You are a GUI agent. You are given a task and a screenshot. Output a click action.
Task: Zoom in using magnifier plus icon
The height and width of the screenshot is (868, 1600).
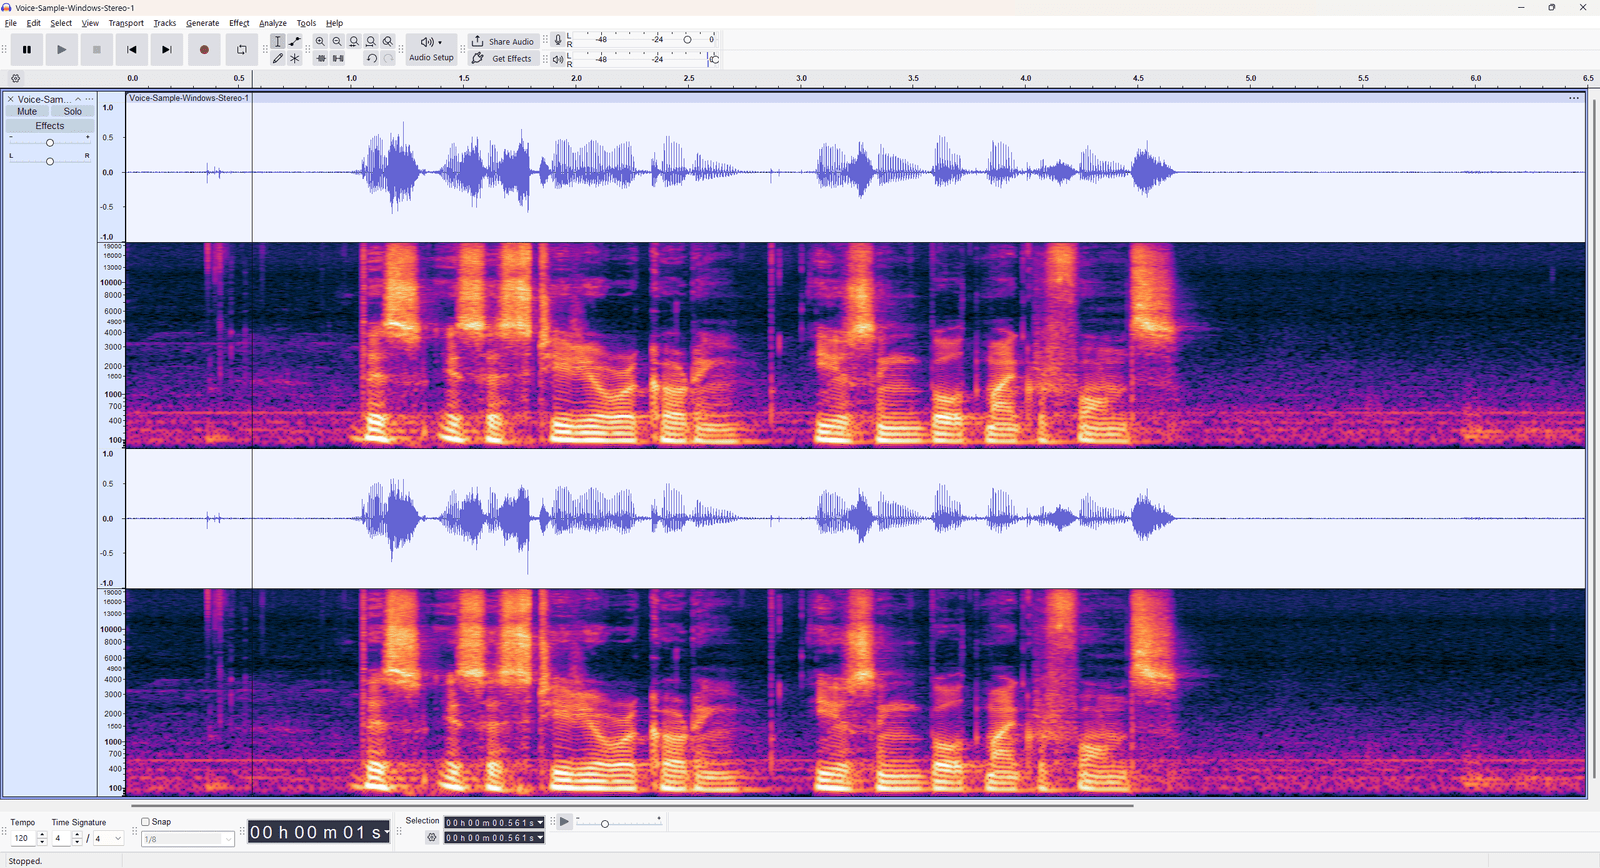pyautogui.click(x=320, y=41)
